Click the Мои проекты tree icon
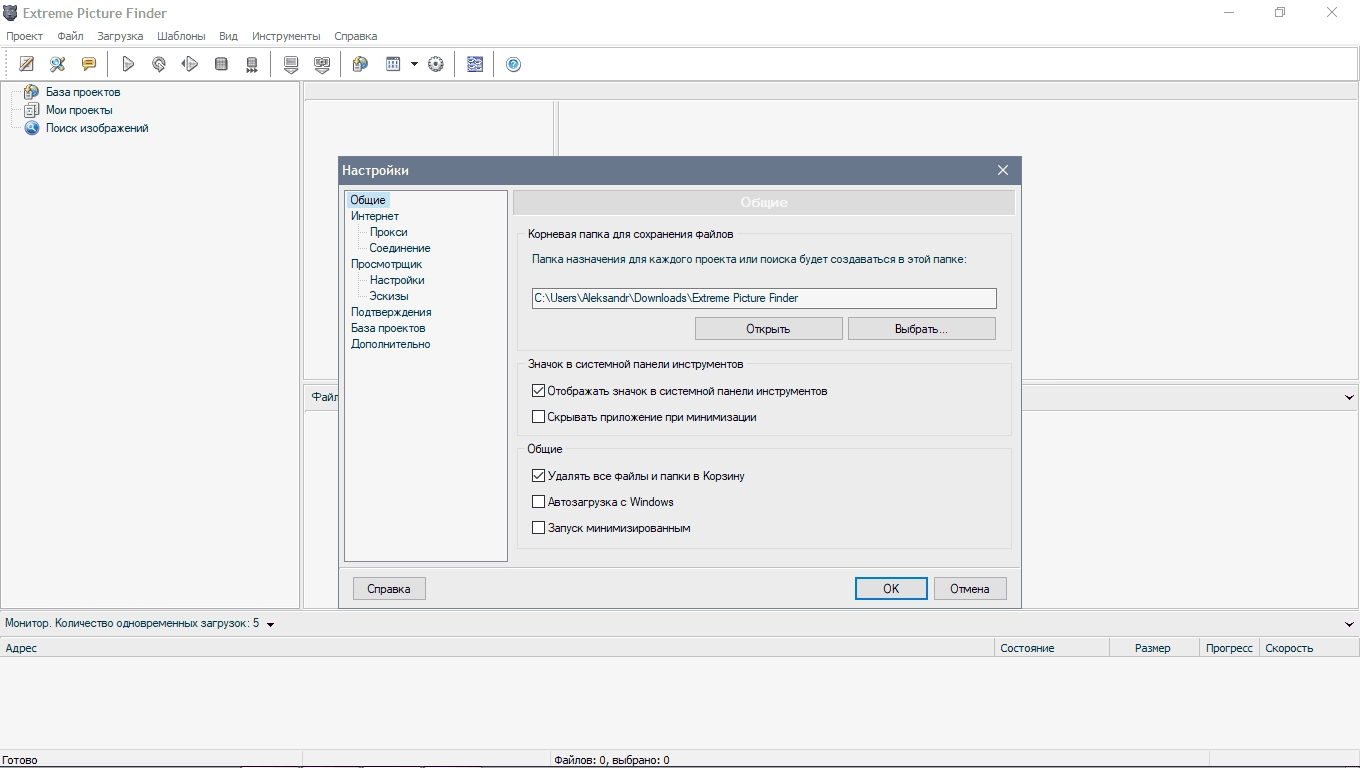Viewport: 1360px width, 768px height. [31, 110]
